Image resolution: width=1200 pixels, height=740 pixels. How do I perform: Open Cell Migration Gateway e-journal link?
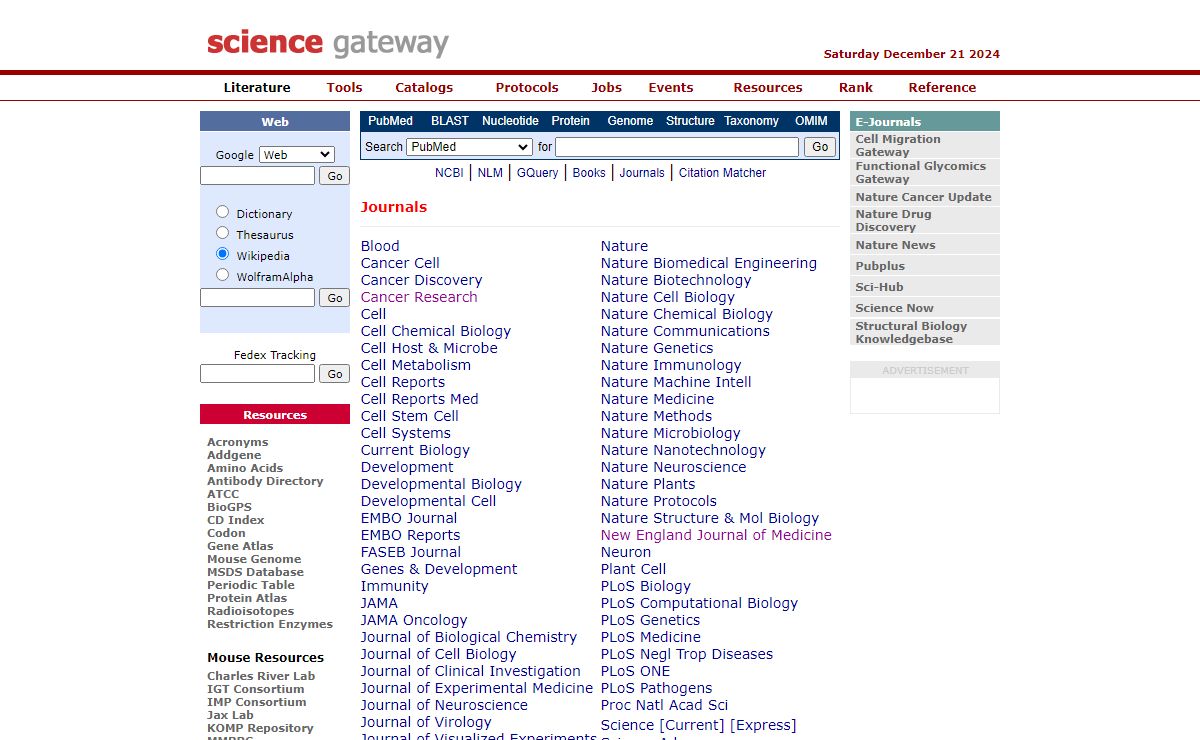[x=898, y=145]
